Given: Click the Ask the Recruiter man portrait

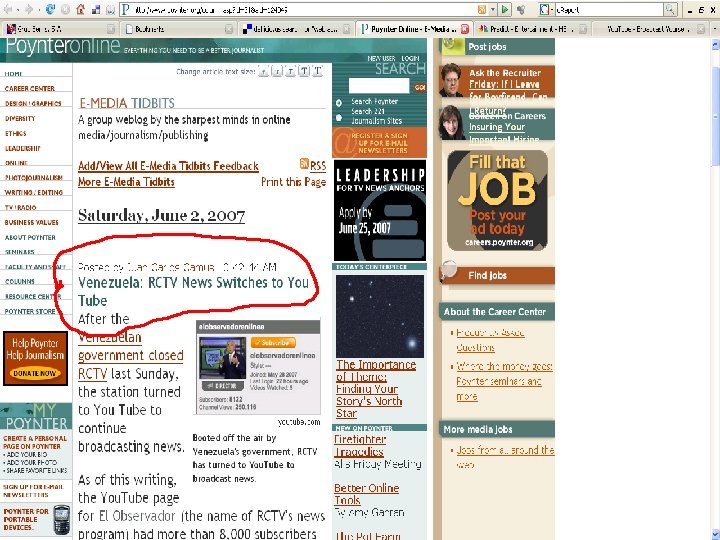Looking at the screenshot, I should coord(451,80).
